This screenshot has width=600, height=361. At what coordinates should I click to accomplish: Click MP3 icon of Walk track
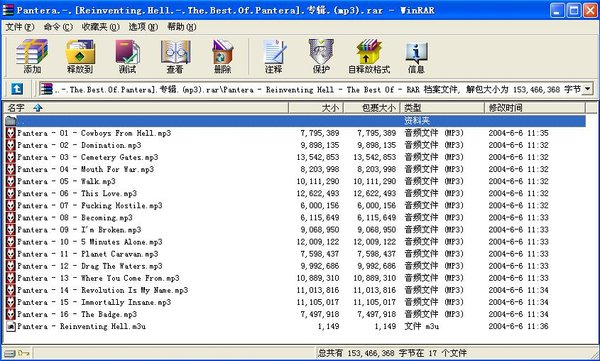[x=11, y=181]
